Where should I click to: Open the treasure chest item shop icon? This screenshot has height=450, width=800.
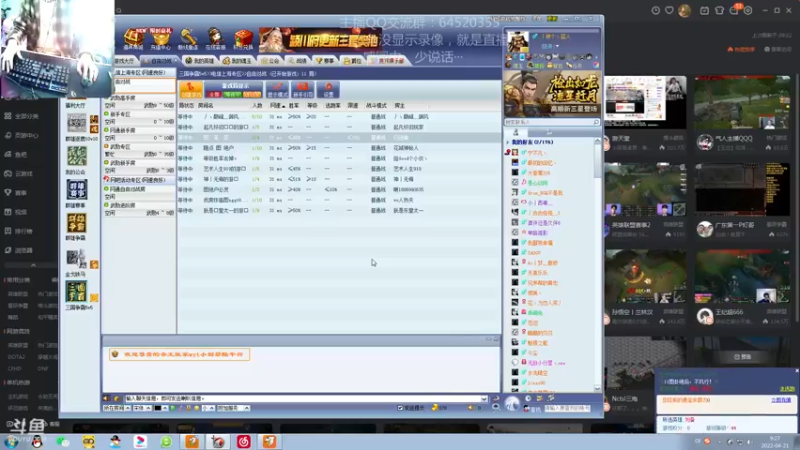point(133,38)
